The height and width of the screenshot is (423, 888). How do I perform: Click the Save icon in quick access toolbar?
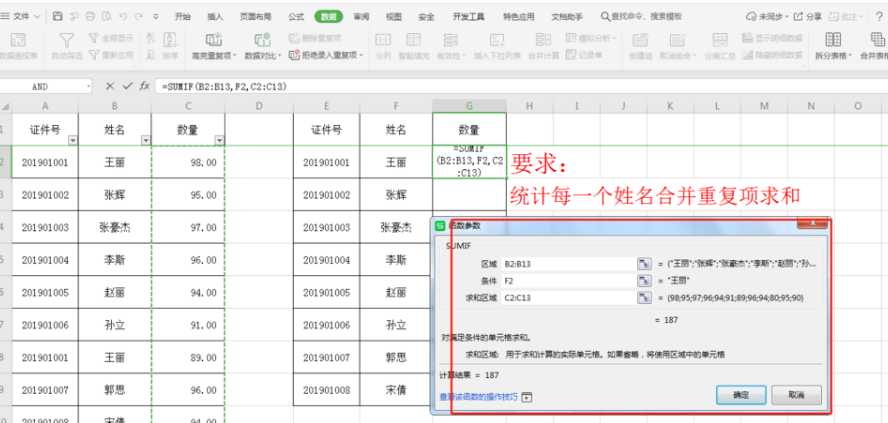[x=57, y=16]
